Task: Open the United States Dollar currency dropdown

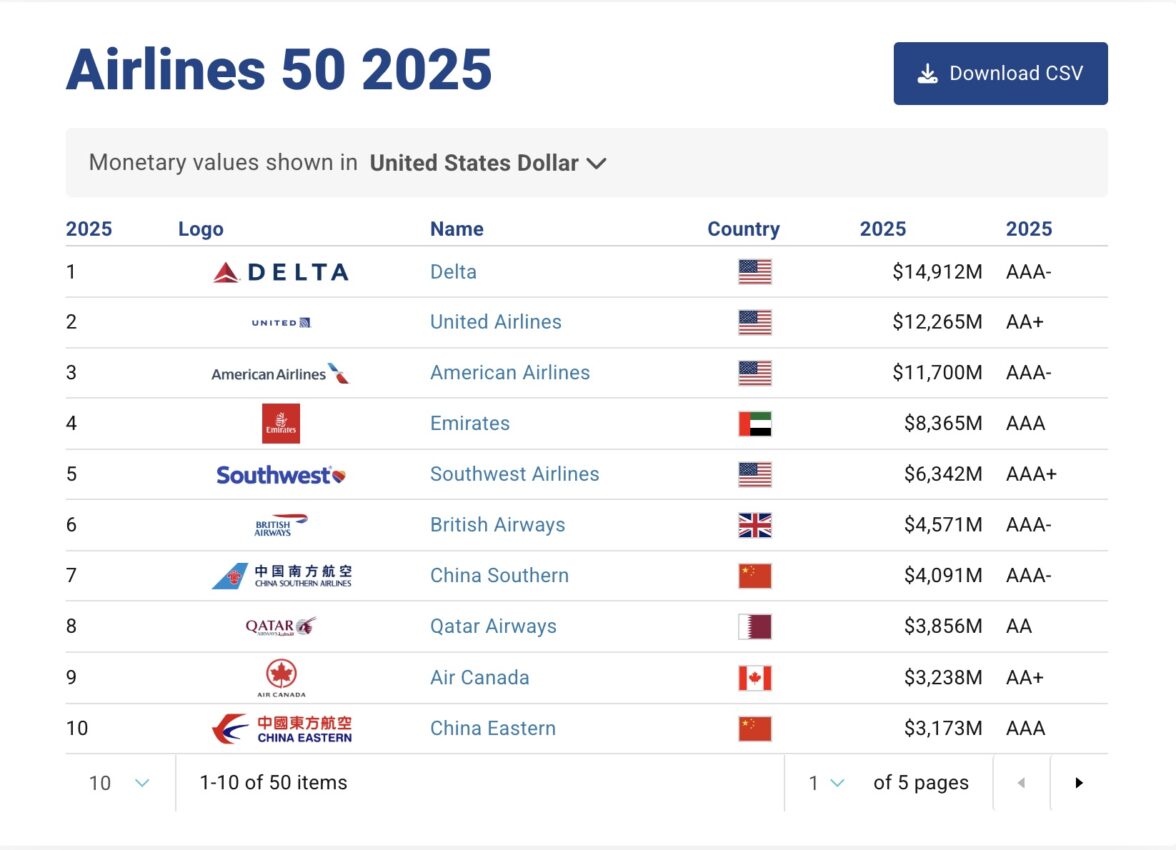Action: [488, 163]
